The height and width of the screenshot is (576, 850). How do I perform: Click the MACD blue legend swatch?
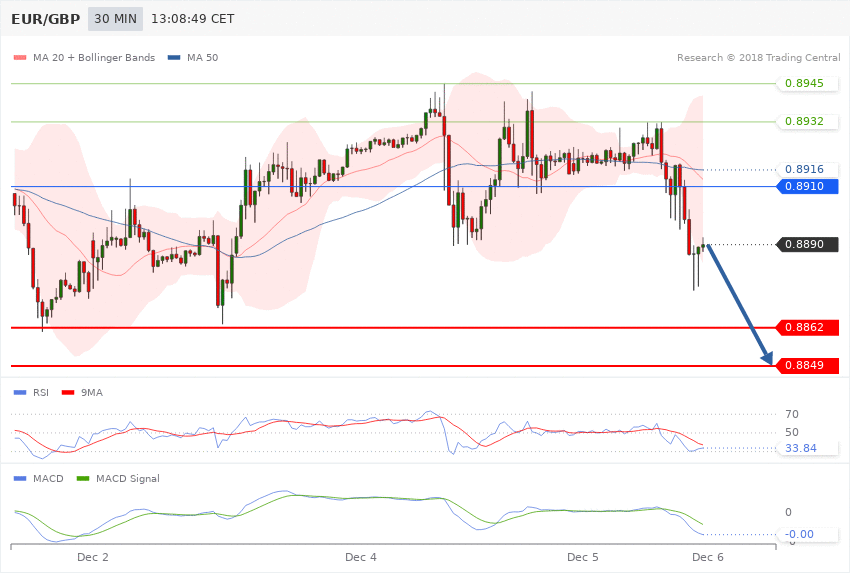[x=20, y=478]
